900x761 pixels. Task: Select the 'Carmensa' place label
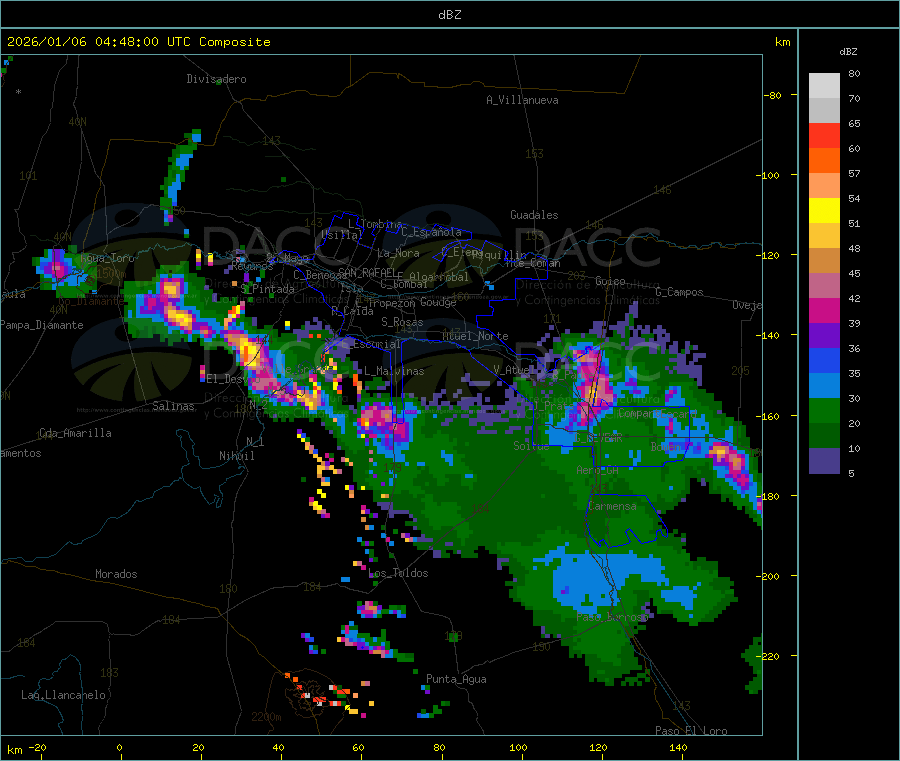coord(612,506)
